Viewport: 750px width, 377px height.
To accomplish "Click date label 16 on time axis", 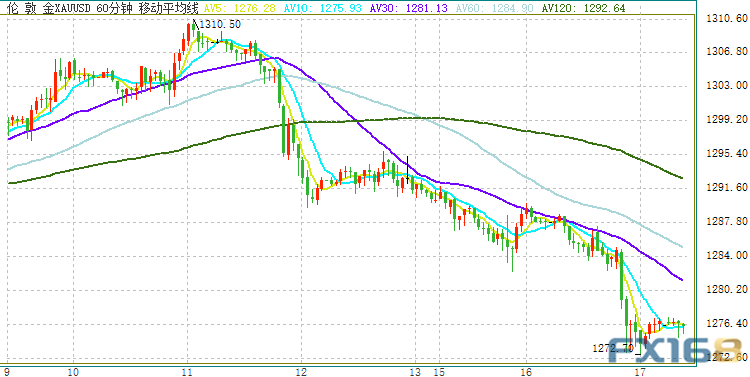I will pos(526,372).
